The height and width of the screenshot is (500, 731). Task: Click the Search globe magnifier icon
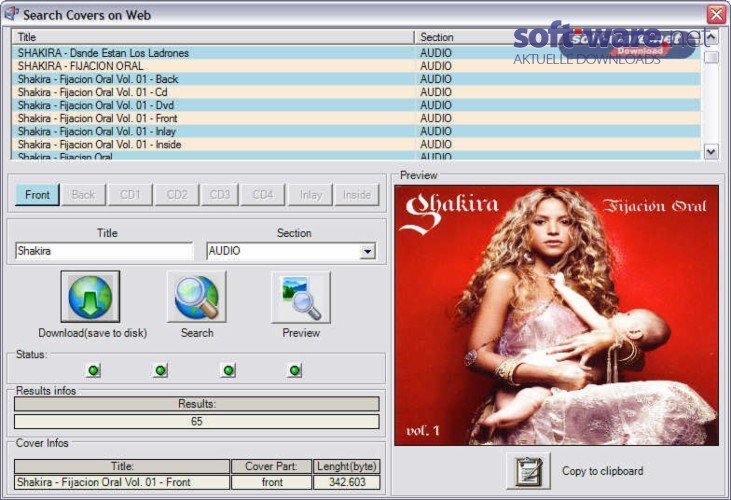pos(196,296)
